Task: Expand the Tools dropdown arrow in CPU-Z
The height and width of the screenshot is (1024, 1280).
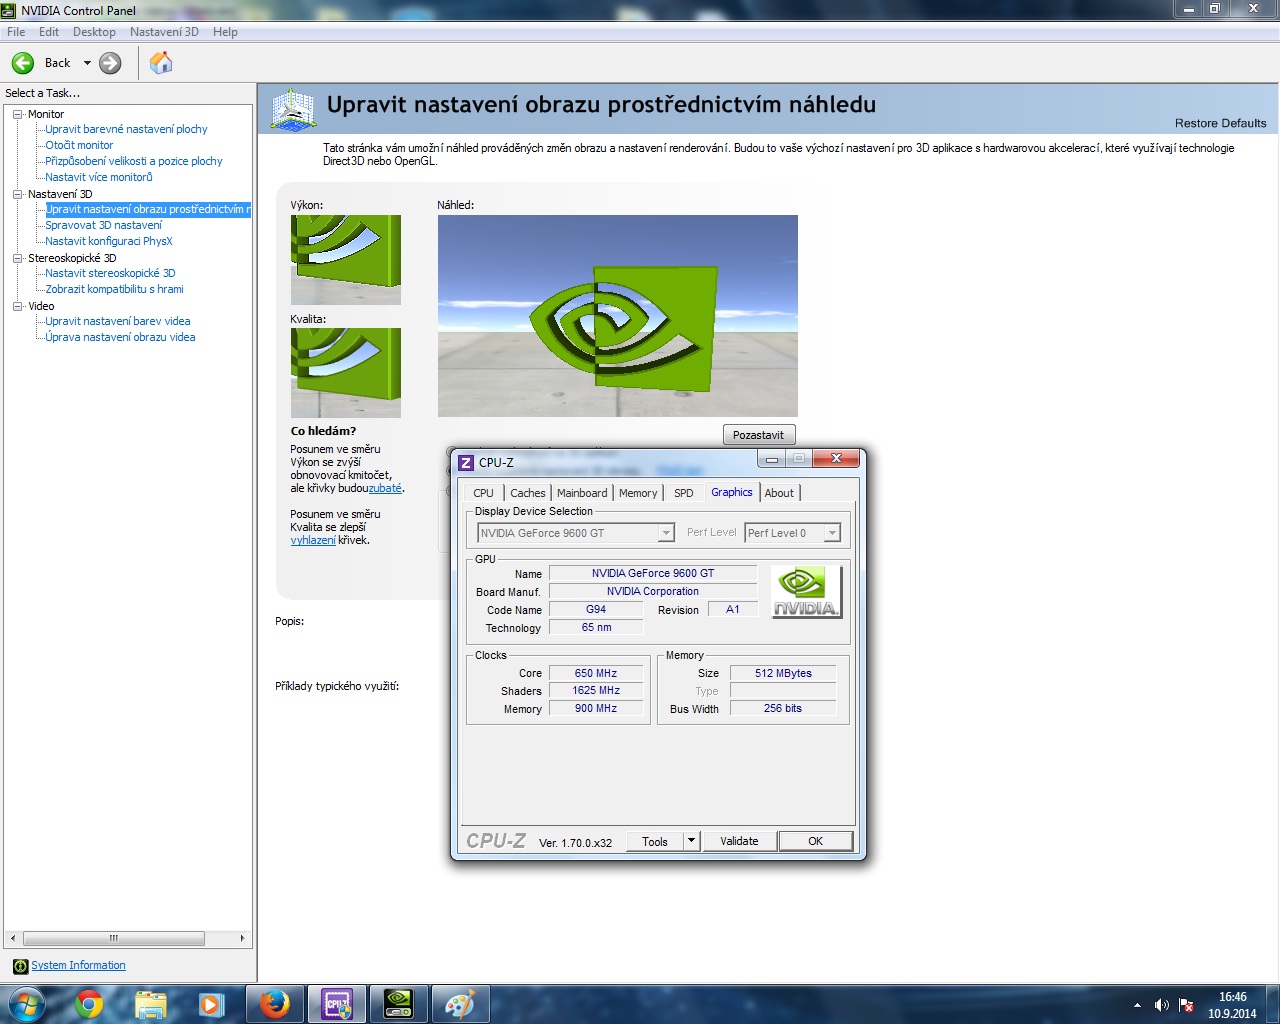Action: [690, 841]
